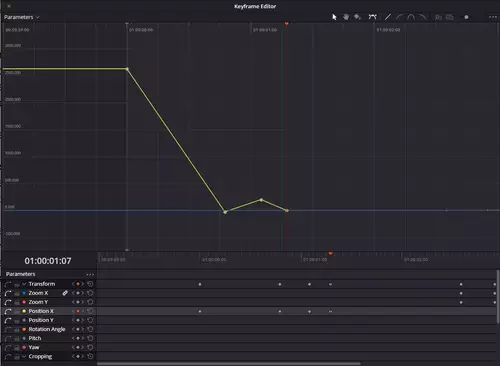Screen dimensions: 500x366
Task: Toggle curve display for Zoom X
Action: 8,293
